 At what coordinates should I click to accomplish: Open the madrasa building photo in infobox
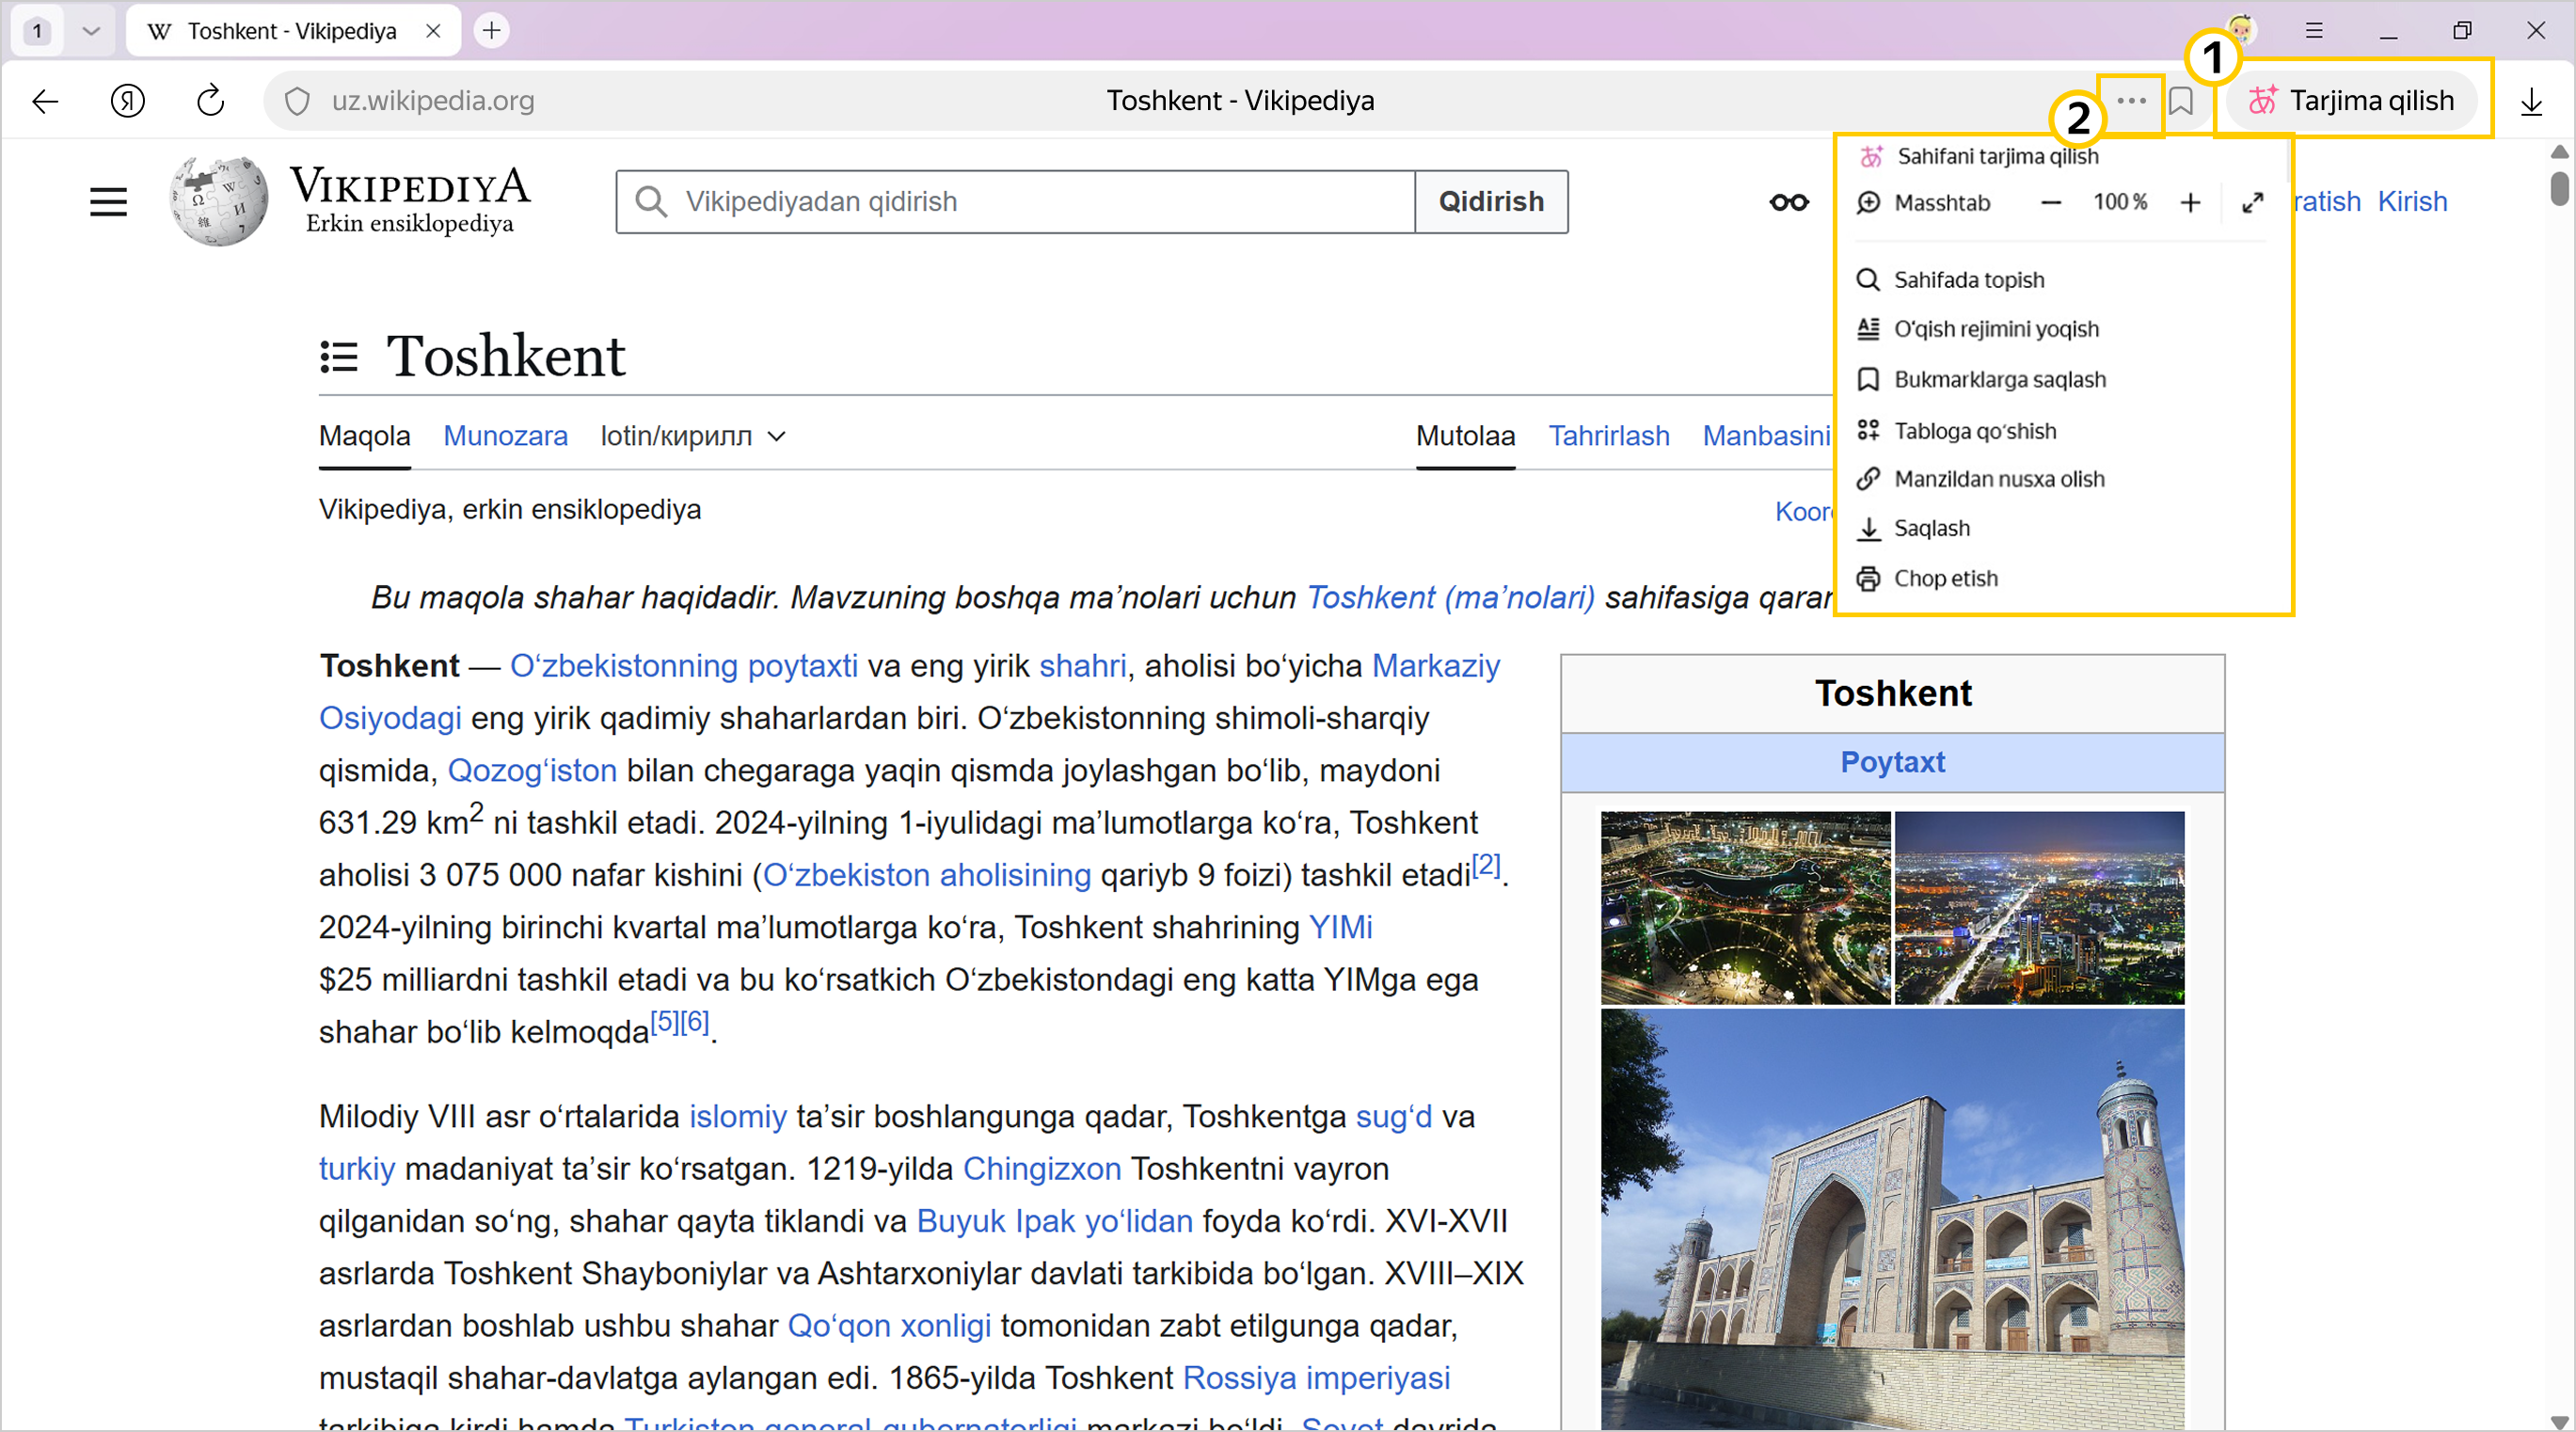[x=1892, y=1219]
